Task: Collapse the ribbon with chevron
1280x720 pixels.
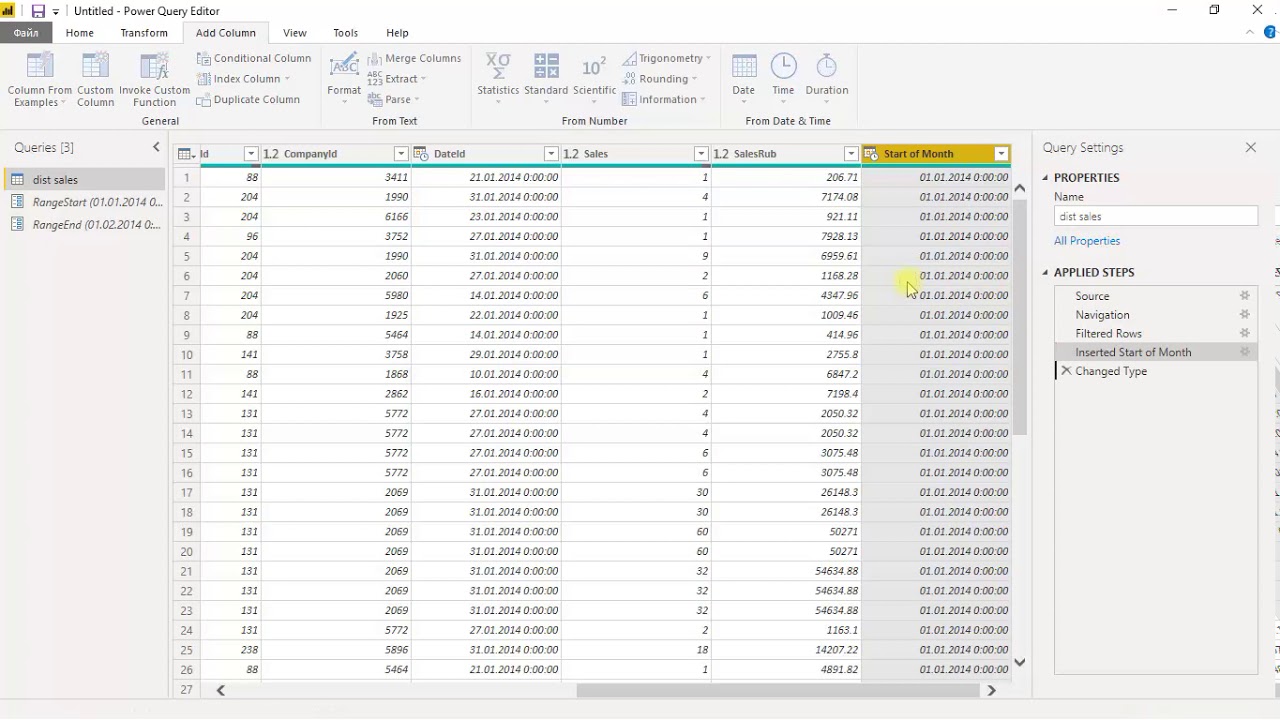Action: point(1250,33)
